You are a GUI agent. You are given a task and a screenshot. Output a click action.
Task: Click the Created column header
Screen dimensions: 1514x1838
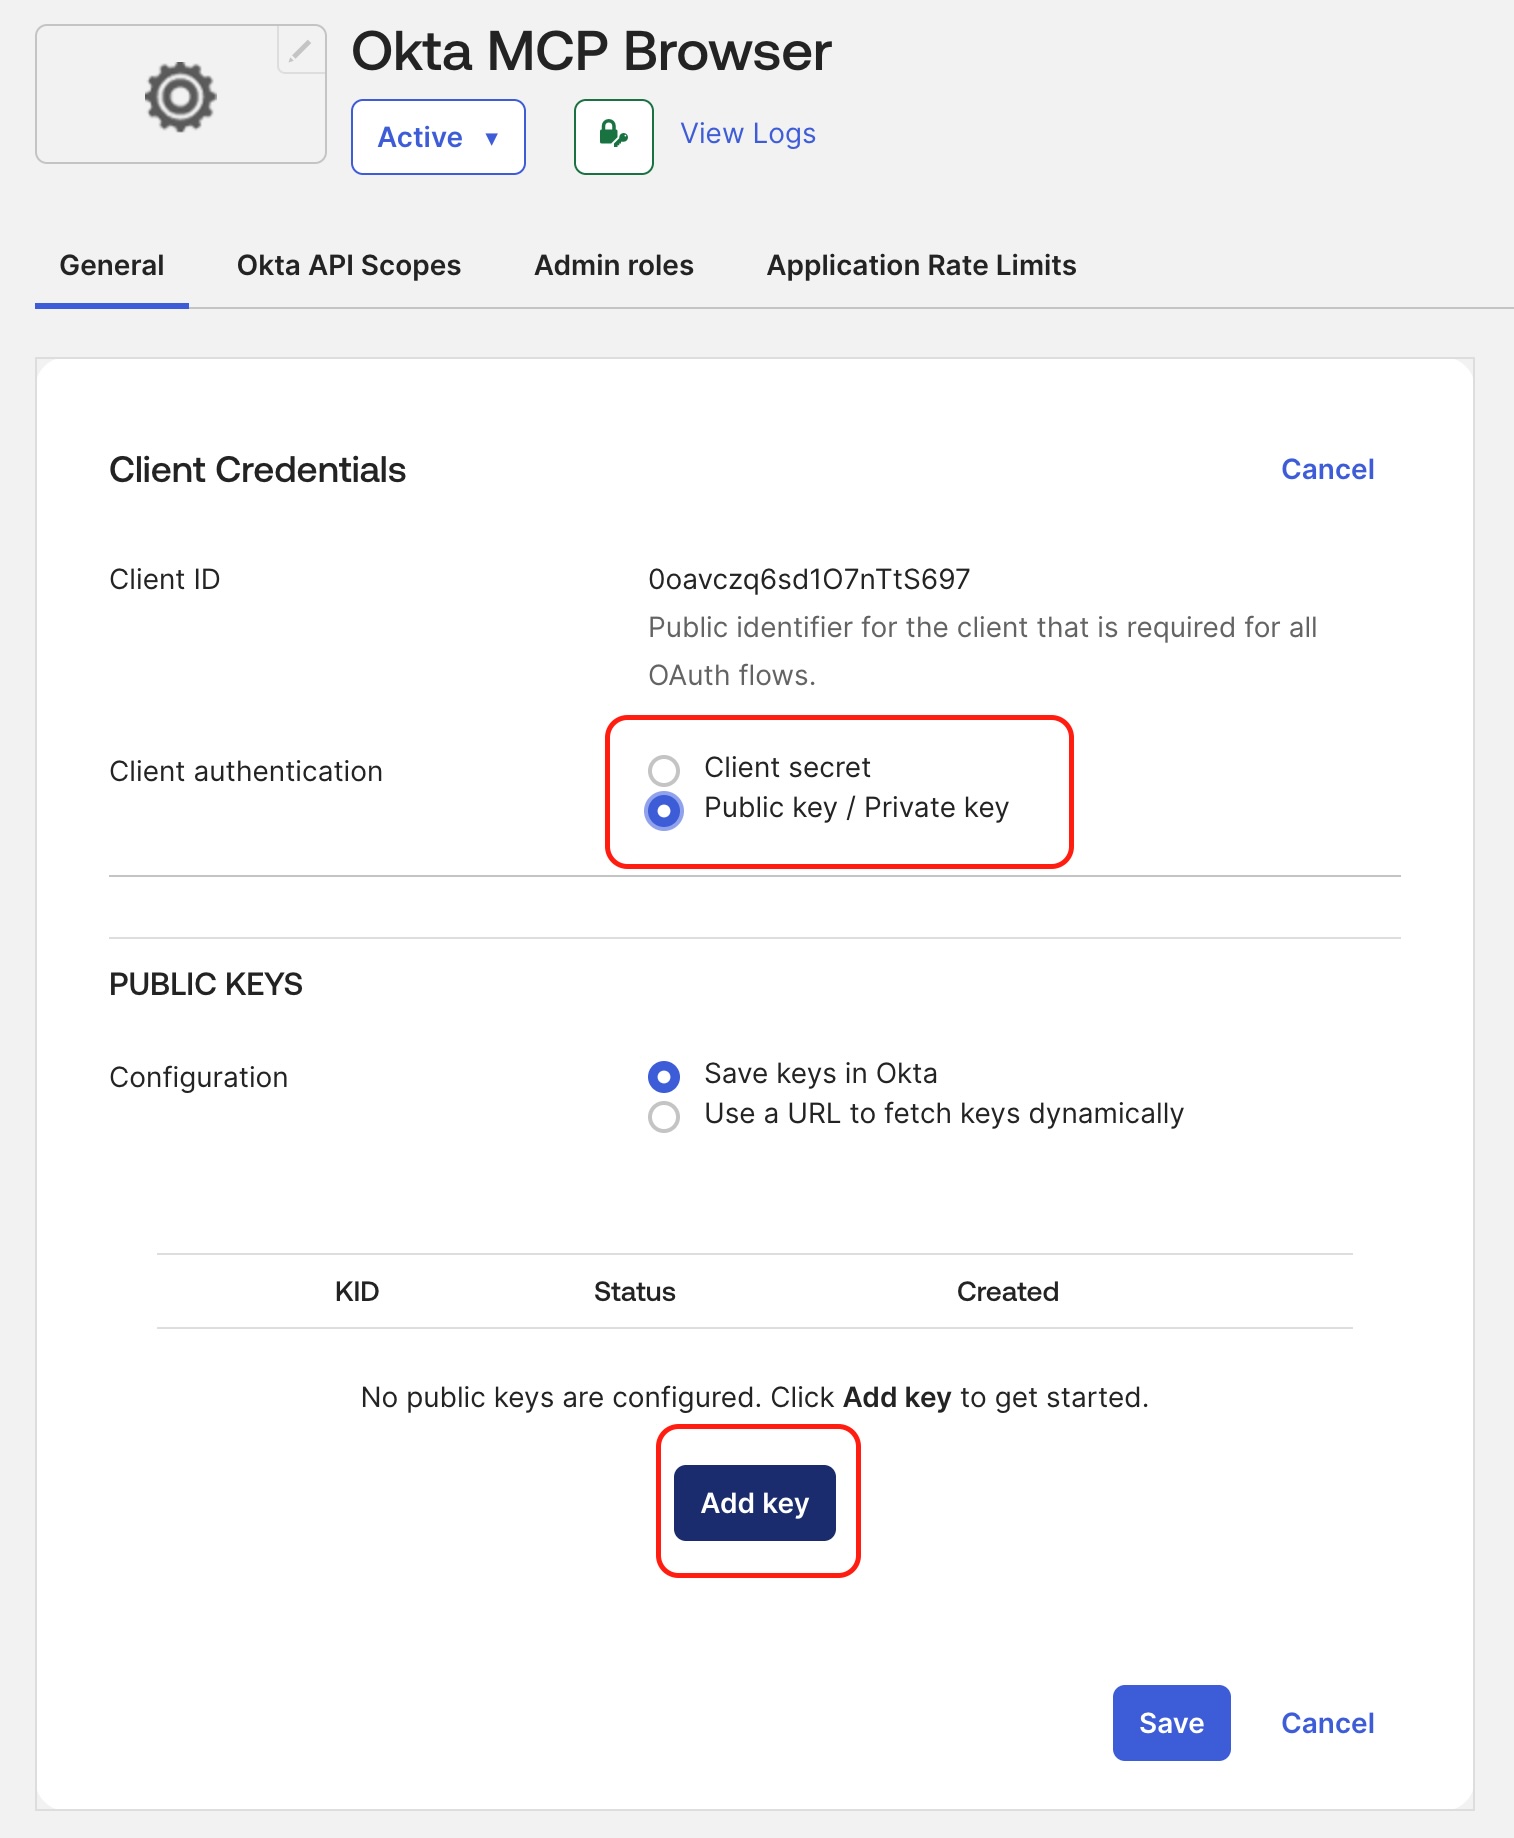[1007, 1292]
